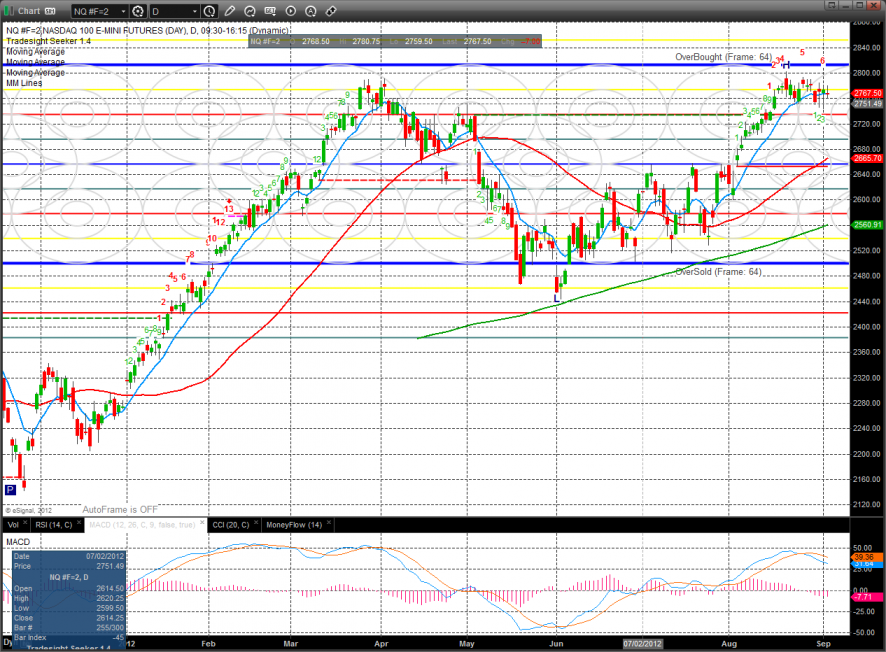The width and height of the screenshot is (886, 652).
Task: Click the 07/02/2012 cursor date marker
Action: [642, 644]
